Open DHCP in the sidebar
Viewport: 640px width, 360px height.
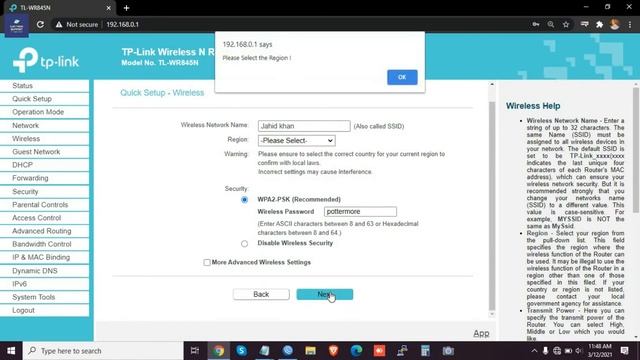(44, 165)
